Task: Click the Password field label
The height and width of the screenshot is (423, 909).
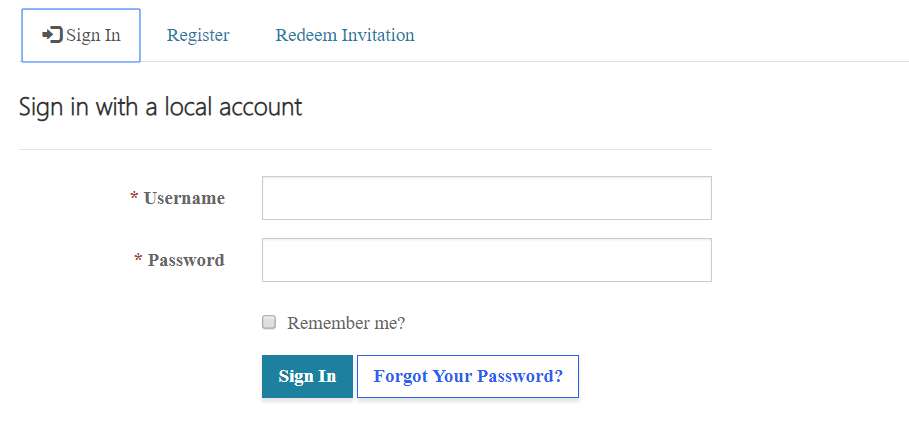Action: click(186, 260)
